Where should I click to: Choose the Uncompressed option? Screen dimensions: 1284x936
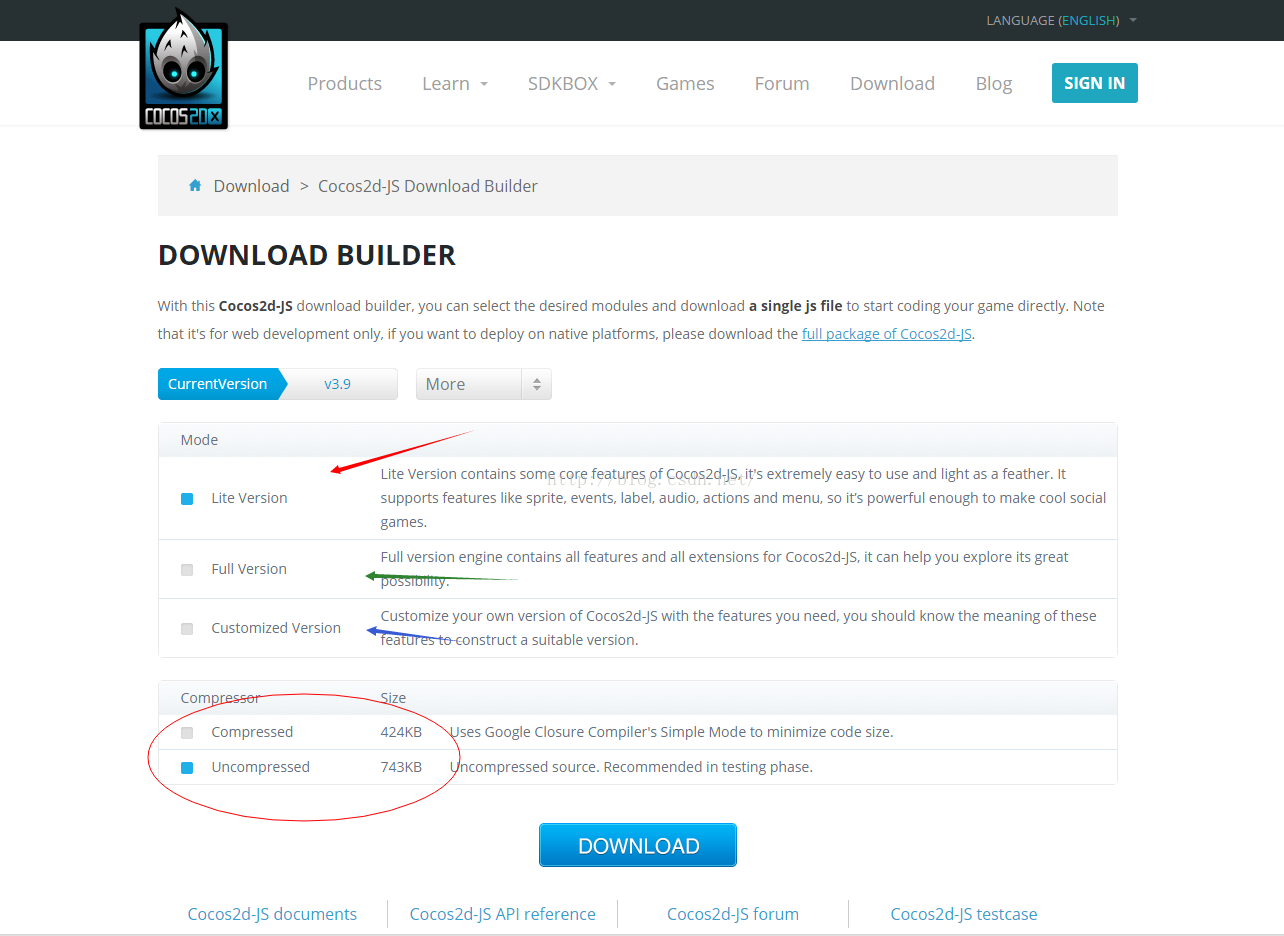[187, 767]
